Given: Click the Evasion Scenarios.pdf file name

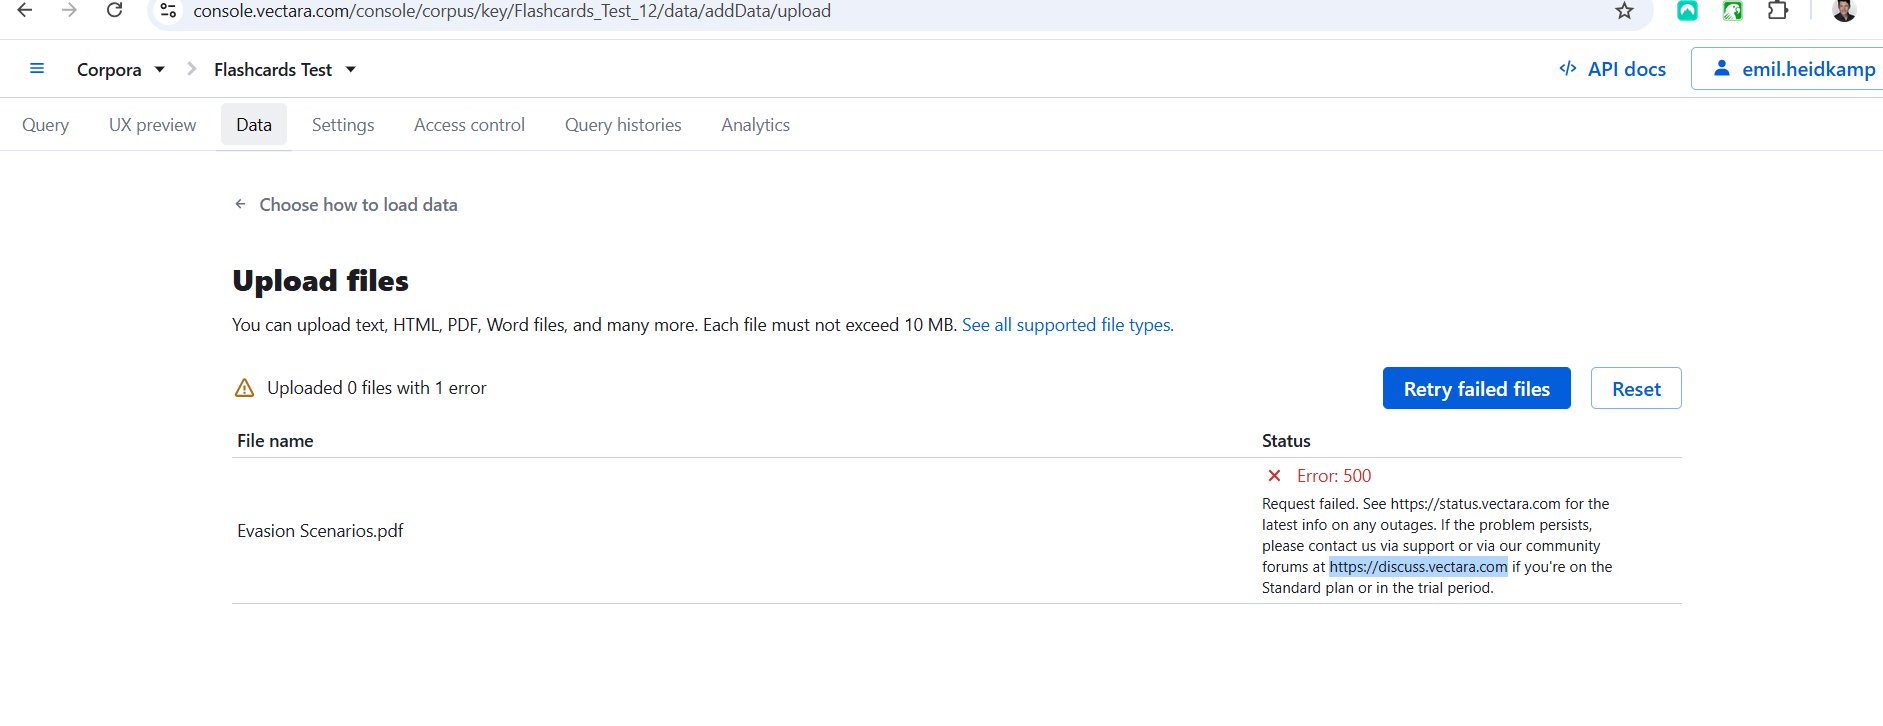Looking at the screenshot, I should [320, 531].
